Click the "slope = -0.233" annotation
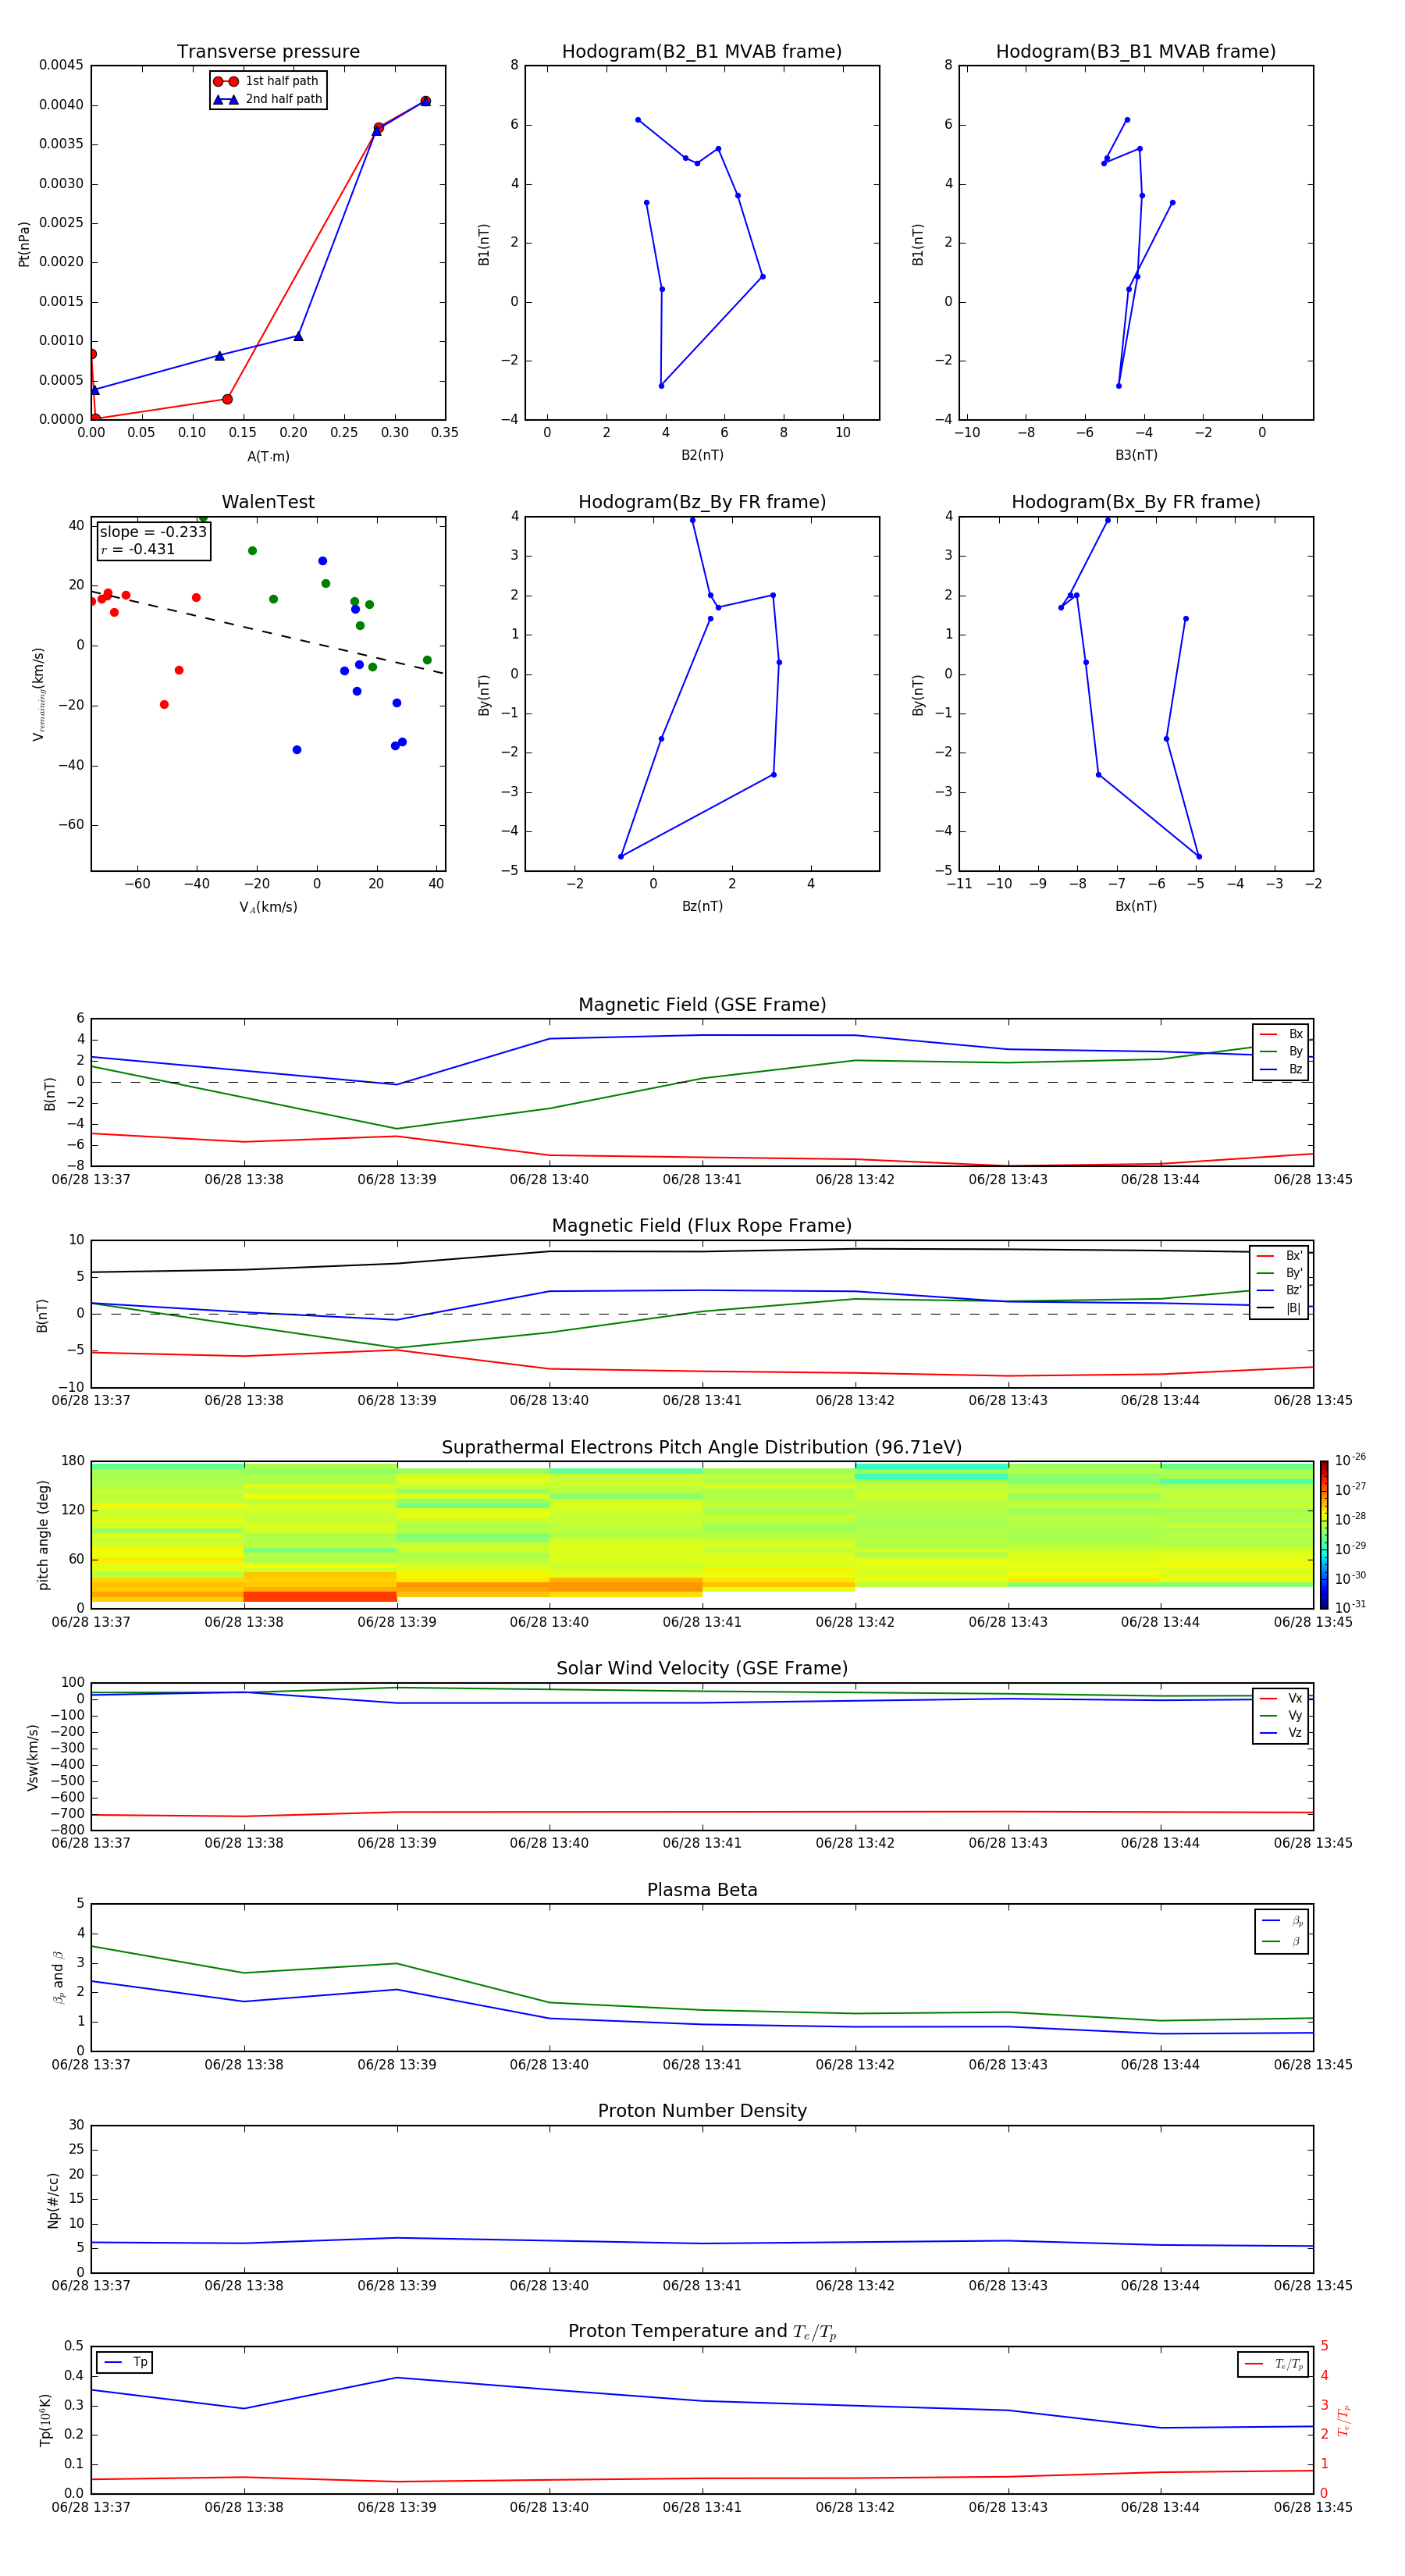1405x2576 pixels. click(153, 532)
